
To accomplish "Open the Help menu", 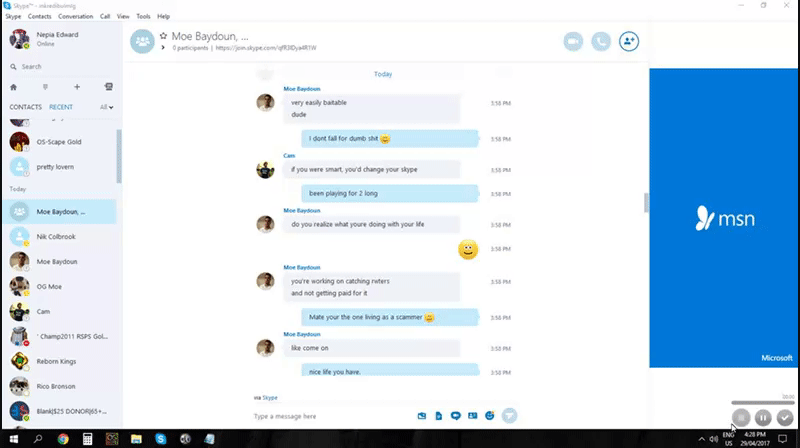I will pyautogui.click(x=163, y=16).
